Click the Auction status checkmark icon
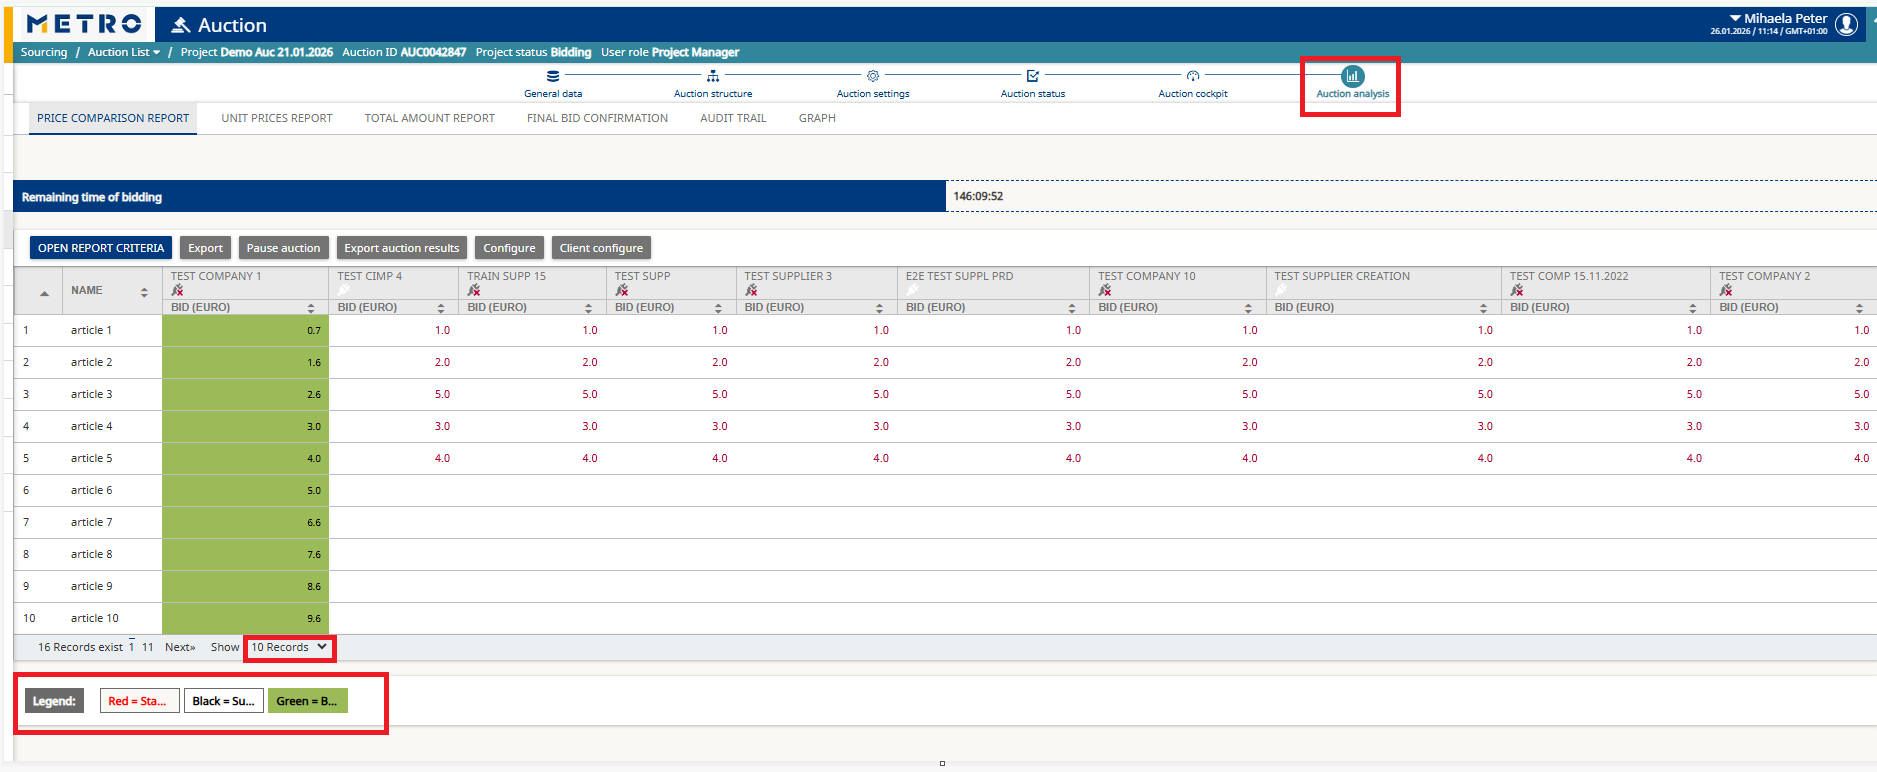The height and width of the screenshot is (772, 1877). tap(1033, 76)
